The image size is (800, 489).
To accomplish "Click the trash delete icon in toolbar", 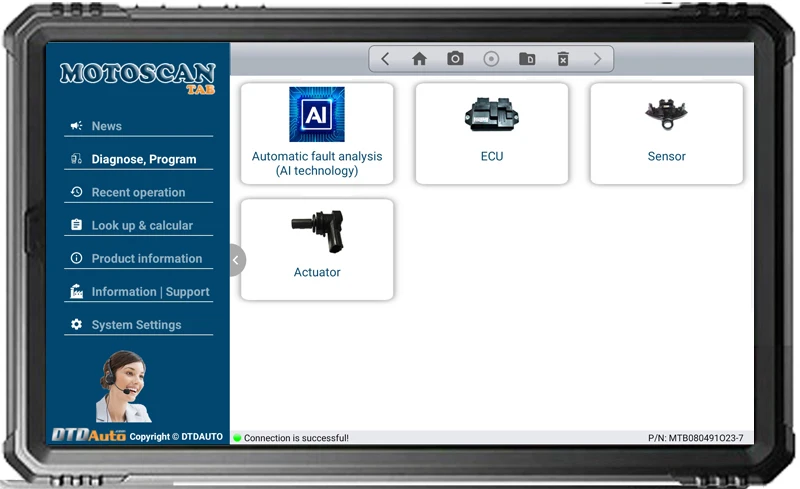I will click(x=563, y=59).
